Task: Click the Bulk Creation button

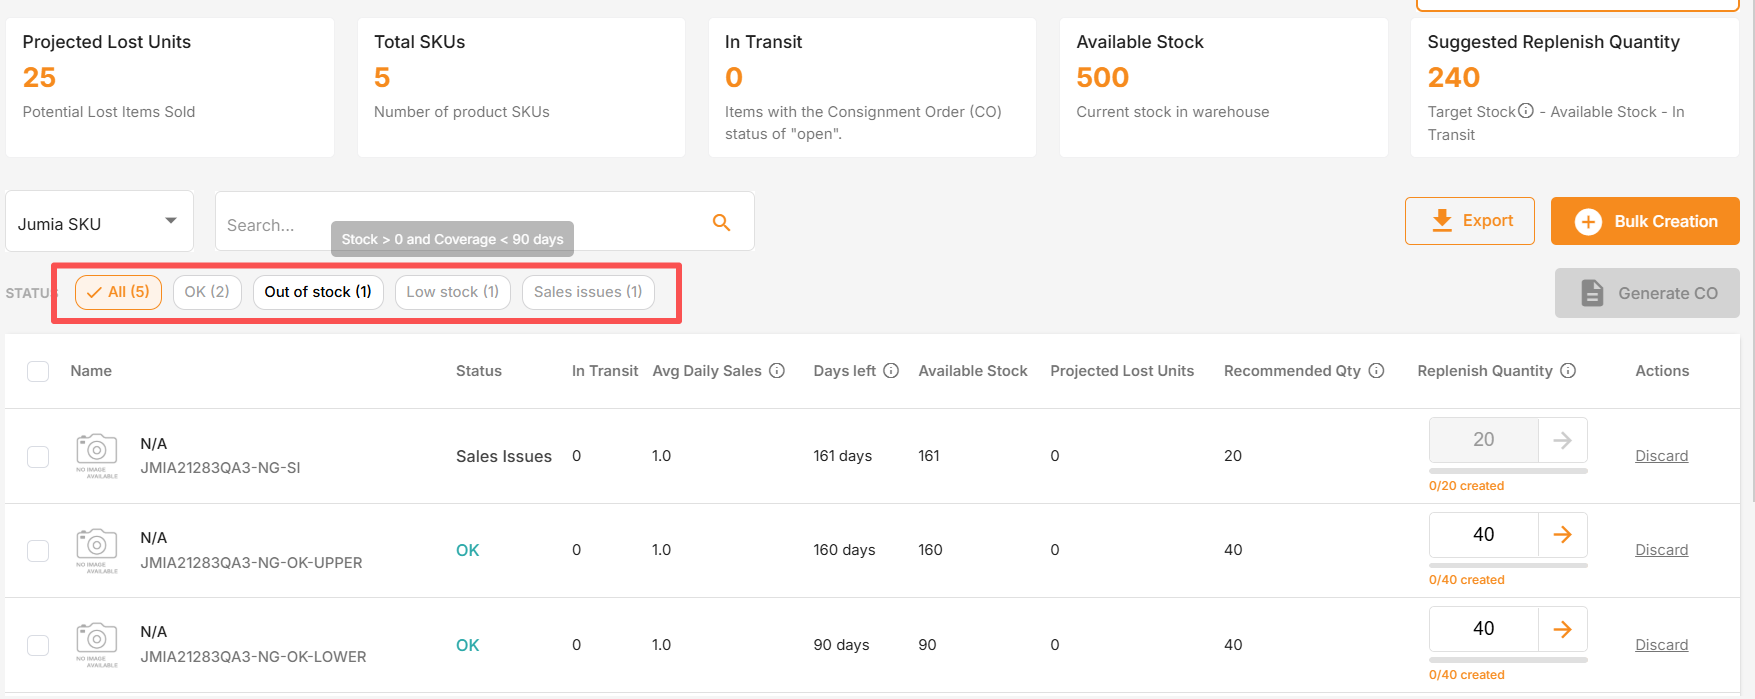Action: click(1645, 221)
